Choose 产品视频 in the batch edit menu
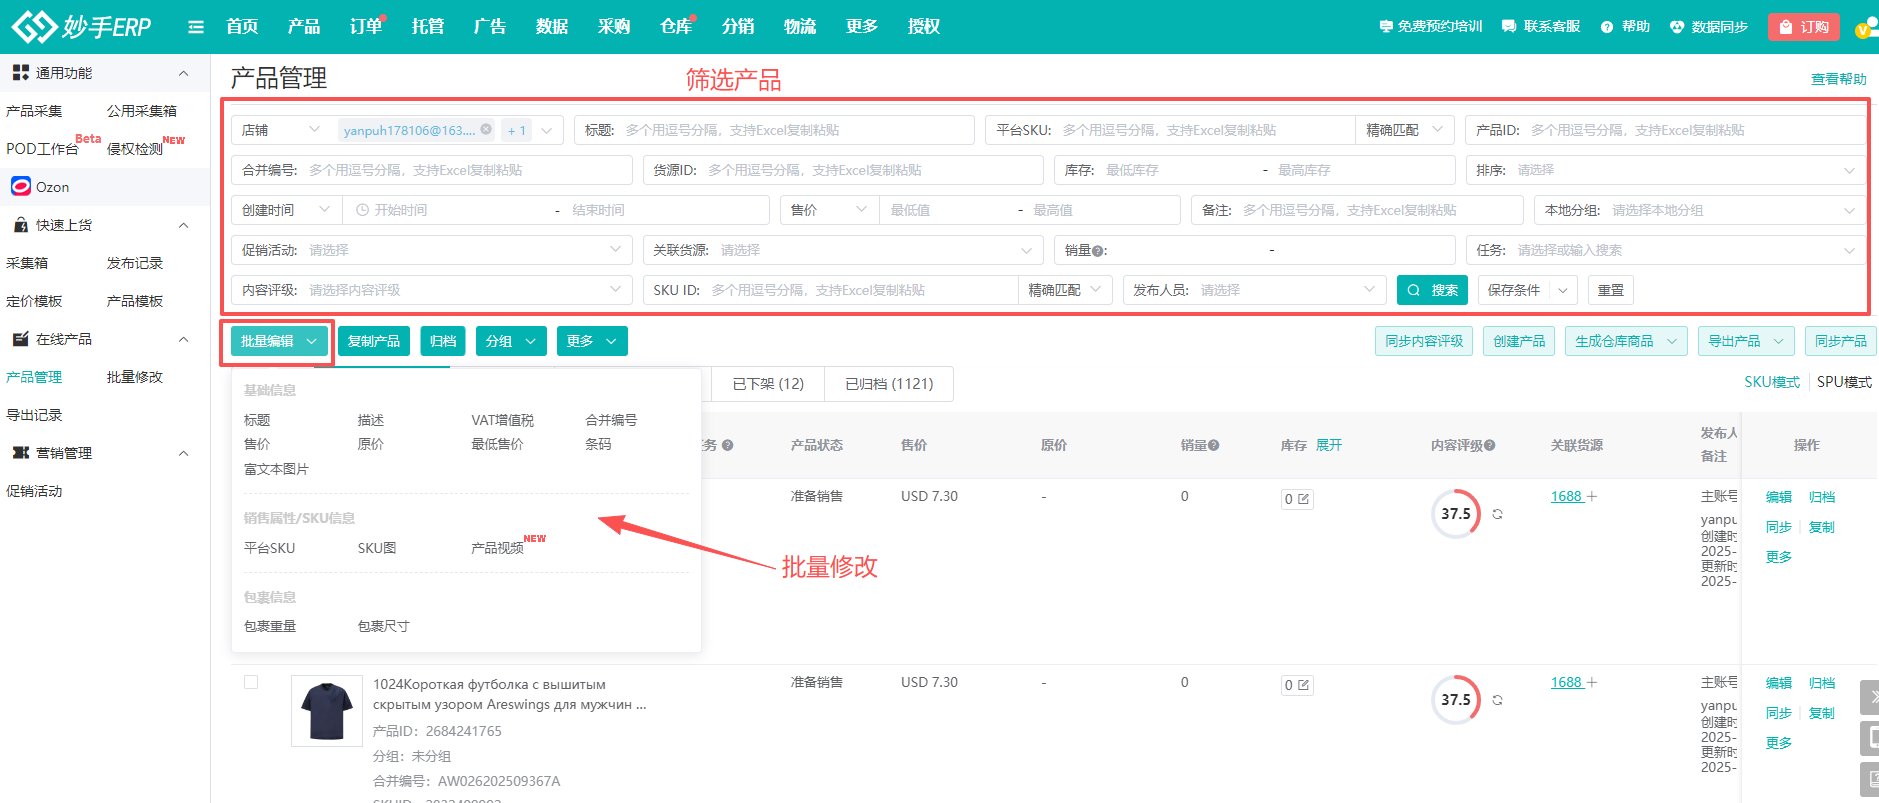Image resolution: width=1879 pixels, height=803 pixels. click(497, 548)
